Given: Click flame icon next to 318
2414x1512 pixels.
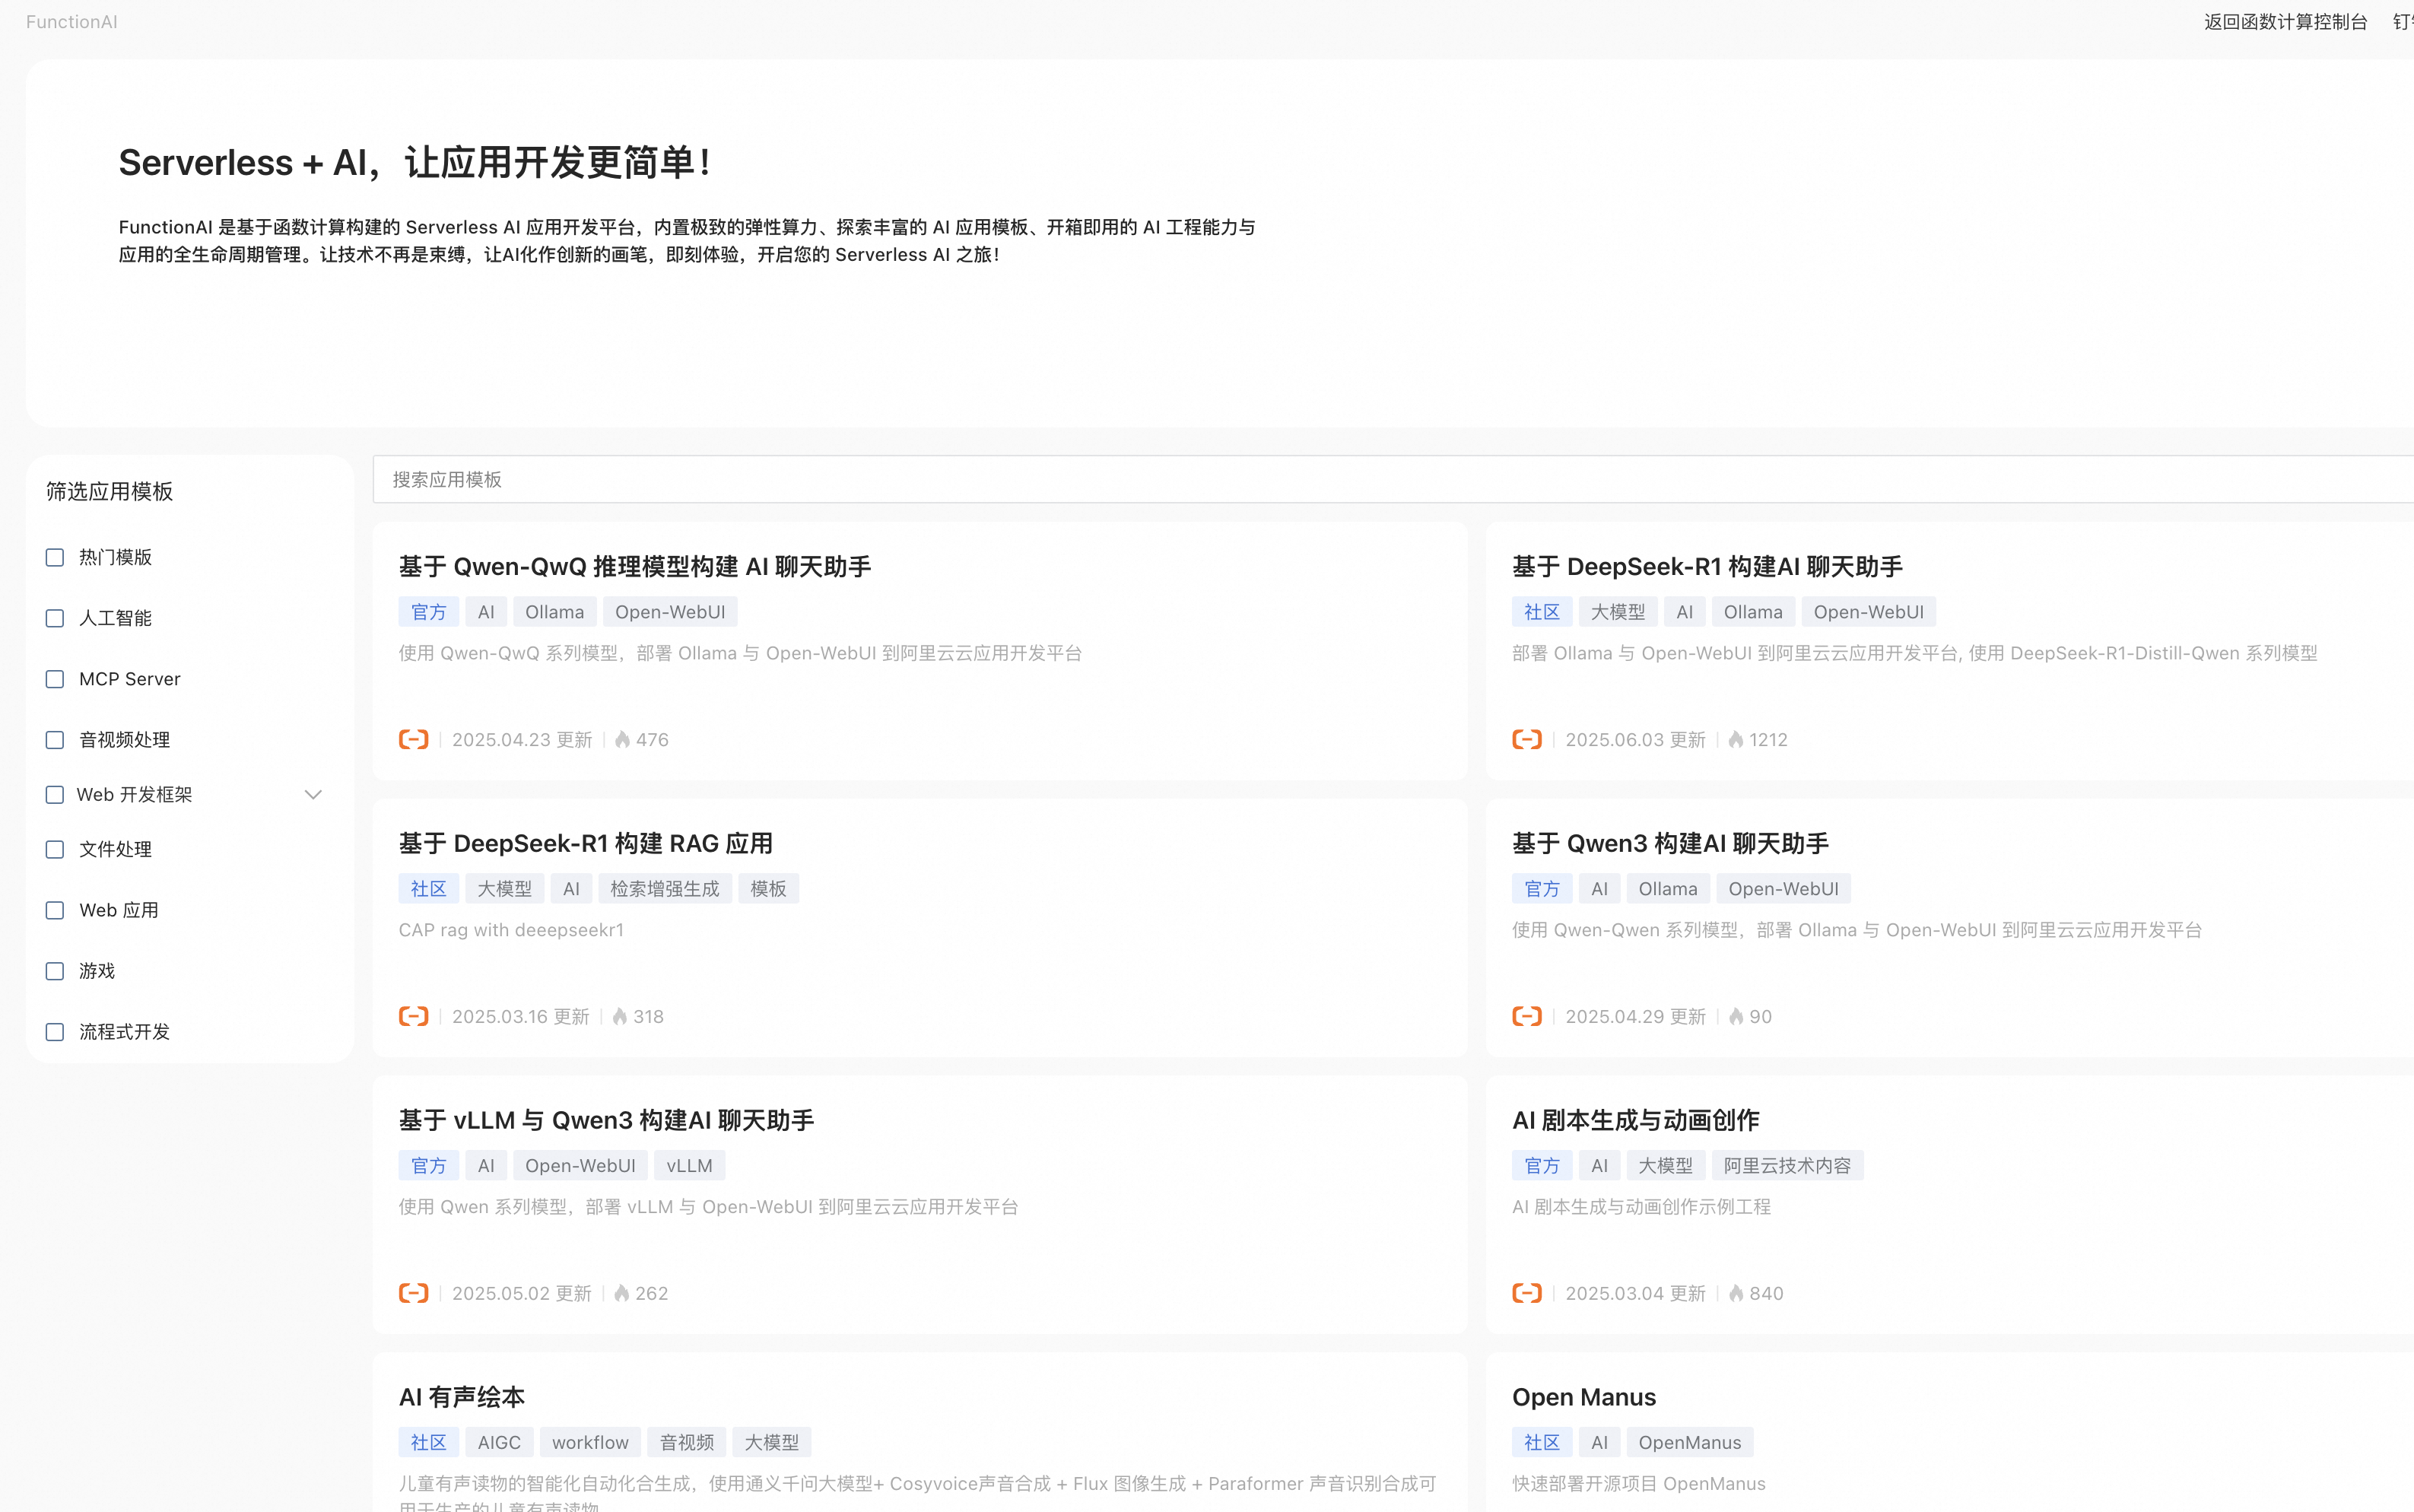Looking at the screenshot, I should tap(620, 1017).
